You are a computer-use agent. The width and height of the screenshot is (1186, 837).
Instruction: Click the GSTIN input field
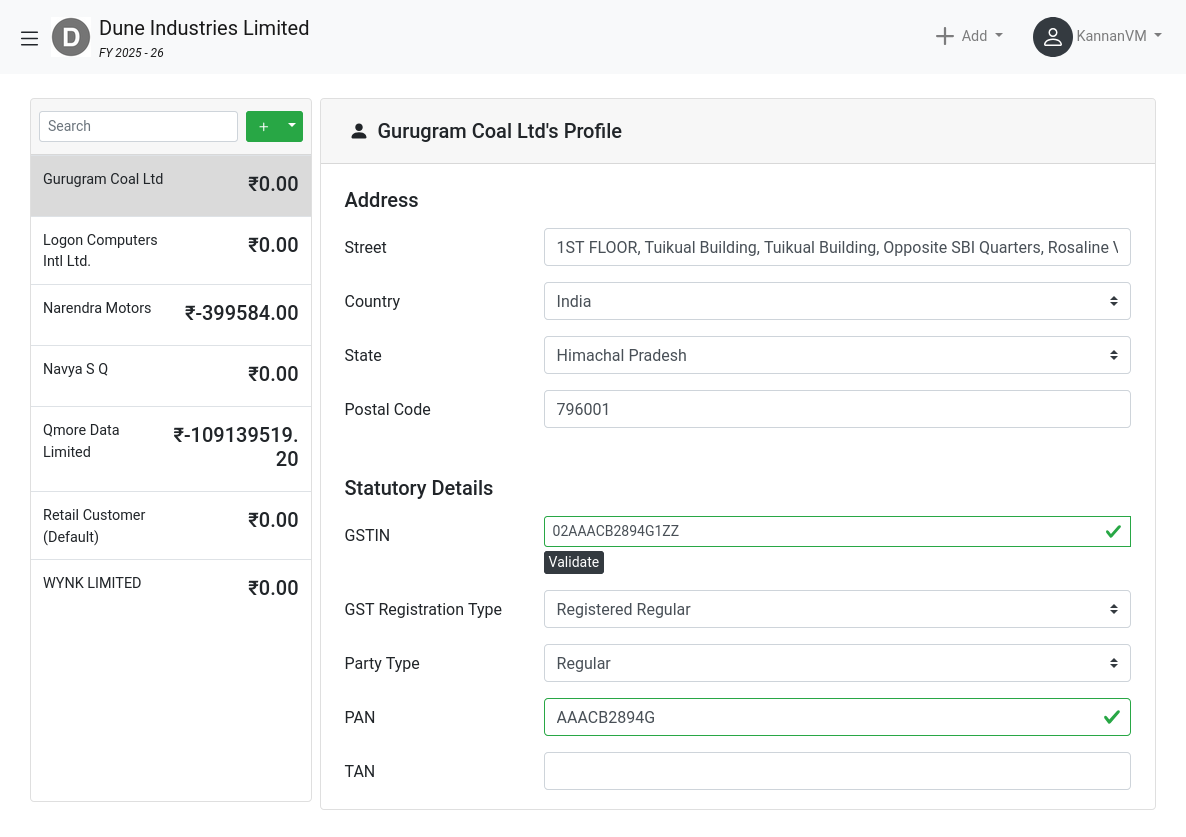[837, 532]
